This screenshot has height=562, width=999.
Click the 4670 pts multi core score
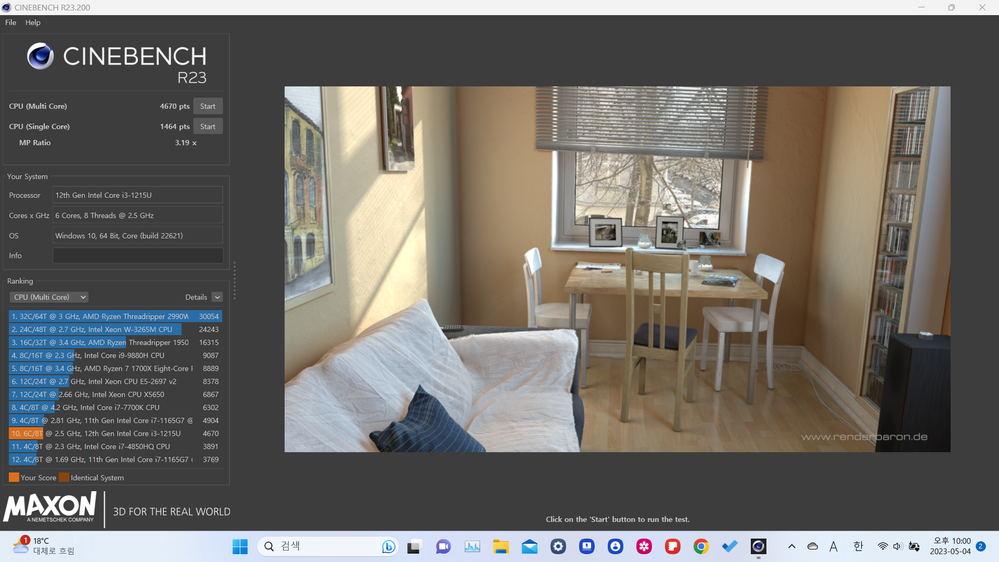tap(175, 106)
